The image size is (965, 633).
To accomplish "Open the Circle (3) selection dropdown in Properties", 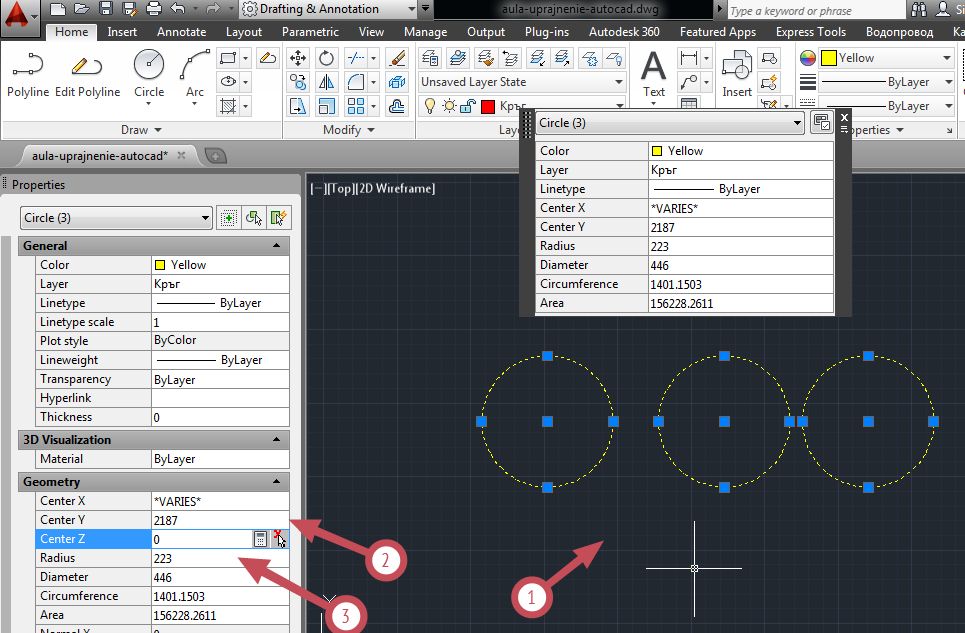I will 116,218.
